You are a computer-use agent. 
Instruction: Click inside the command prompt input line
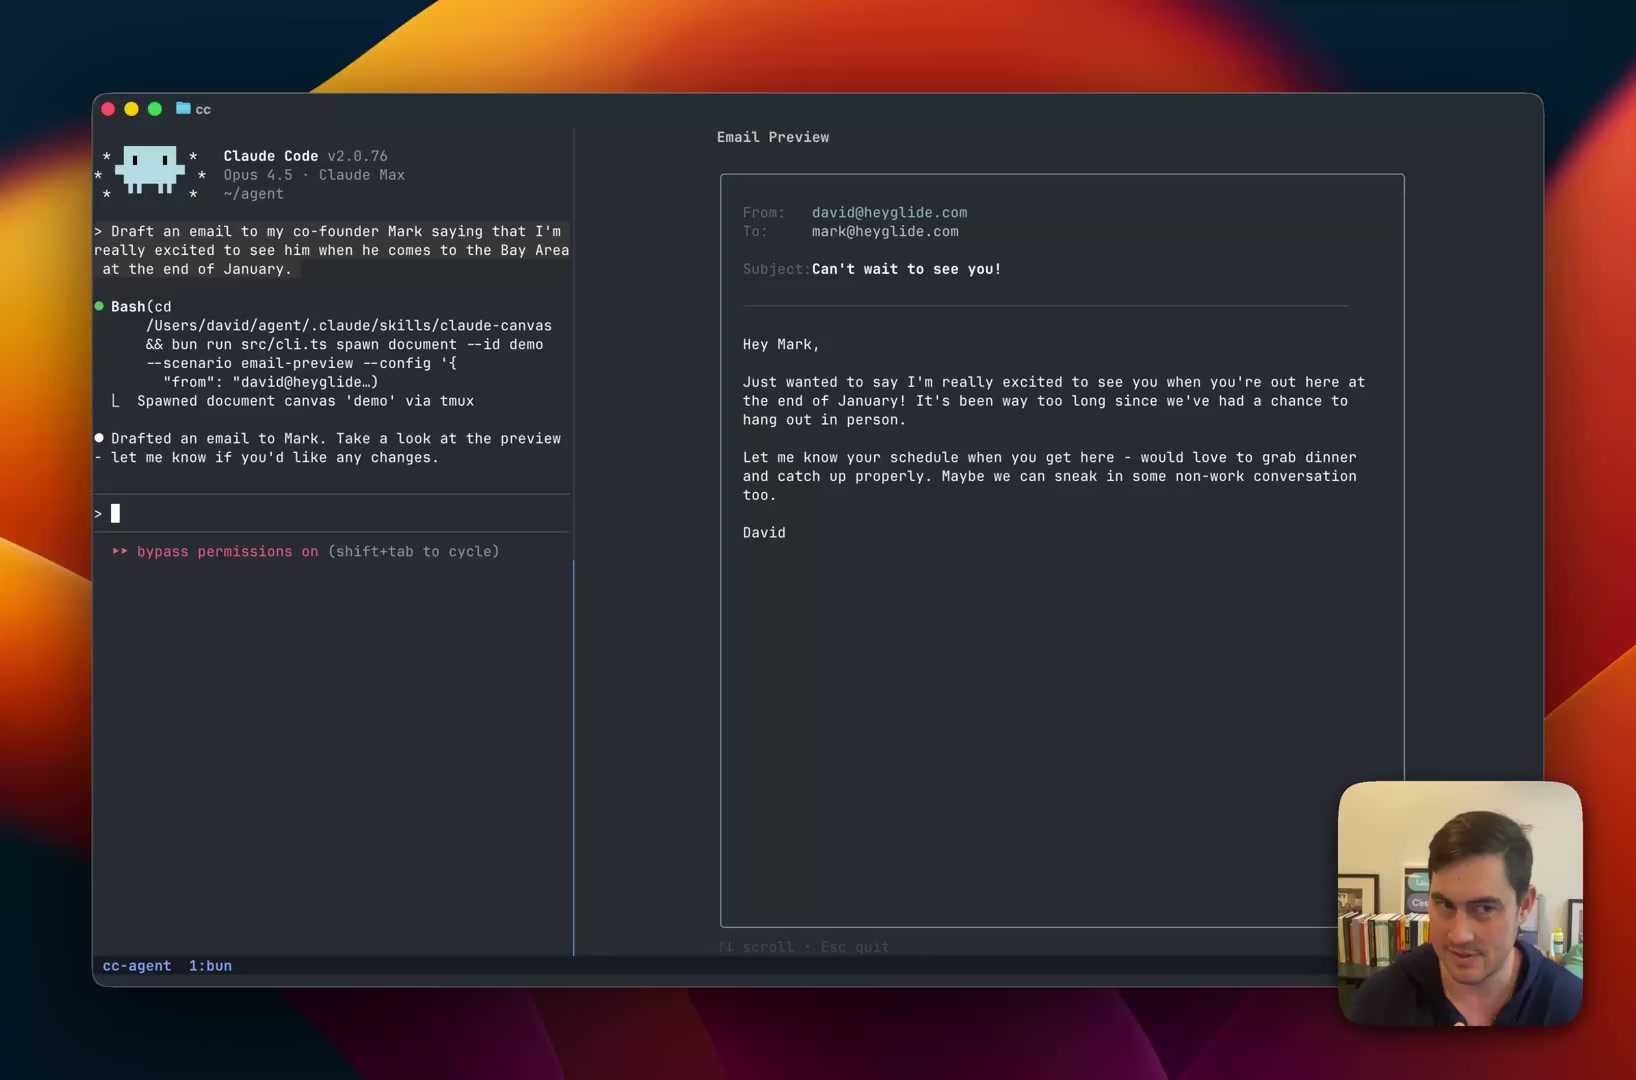pyautogui.click(x=300, y=513)
